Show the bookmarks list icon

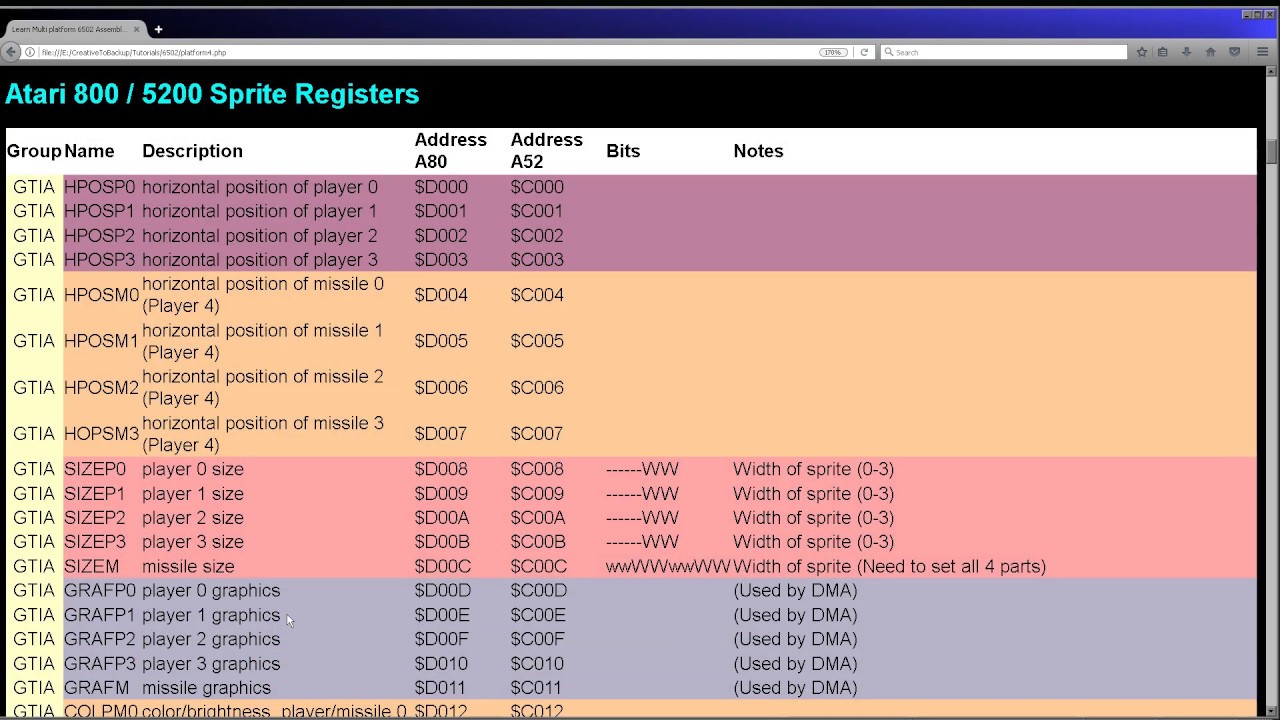pos(1163,52)
